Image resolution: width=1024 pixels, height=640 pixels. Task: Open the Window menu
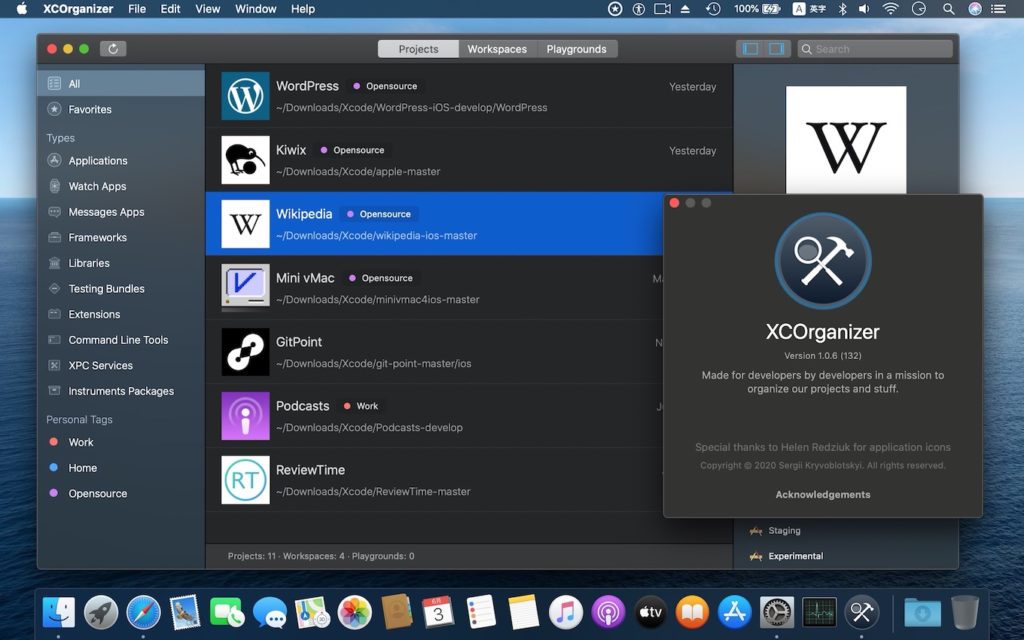click(255, 9)
